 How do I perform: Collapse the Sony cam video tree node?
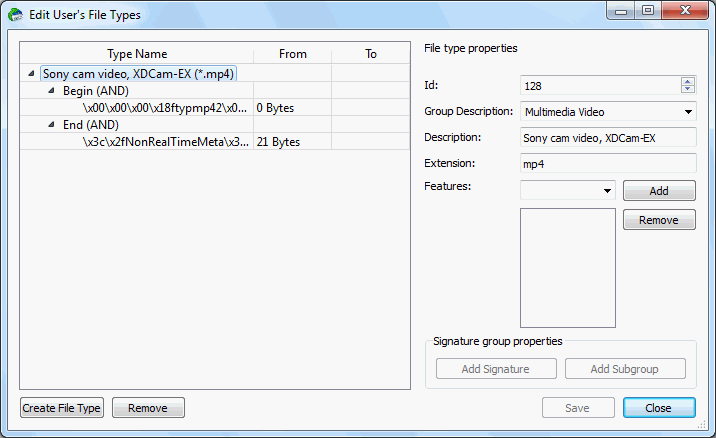(31, 74)
